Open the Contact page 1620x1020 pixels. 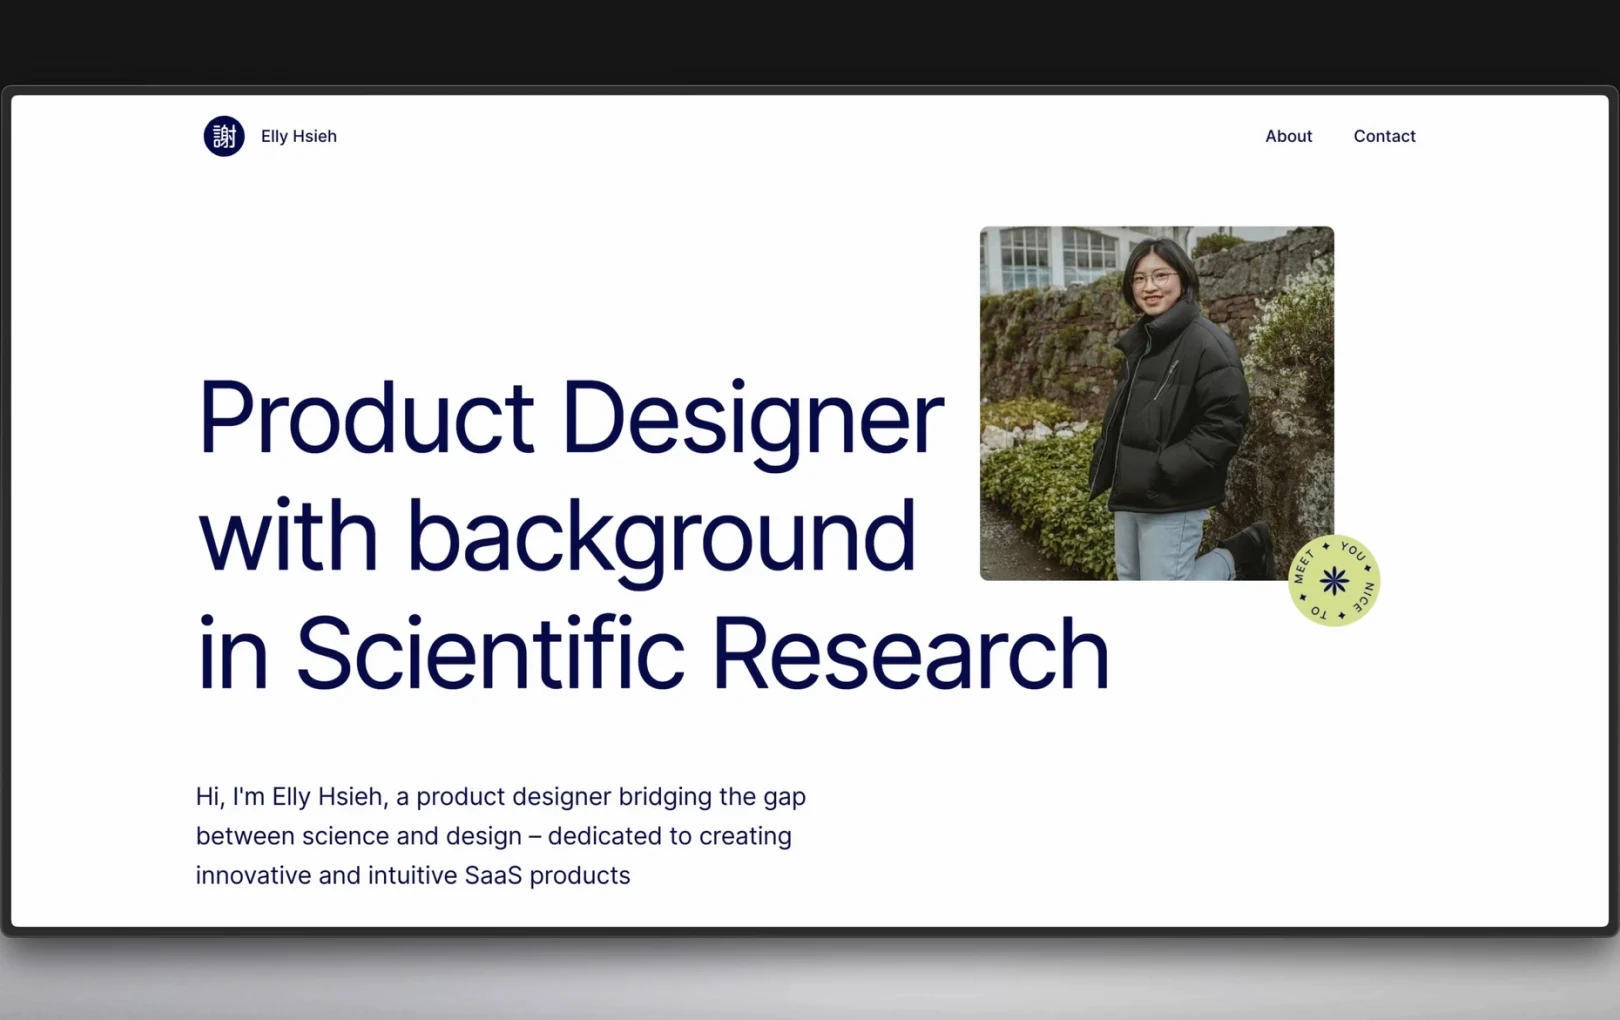(1384, 136)
